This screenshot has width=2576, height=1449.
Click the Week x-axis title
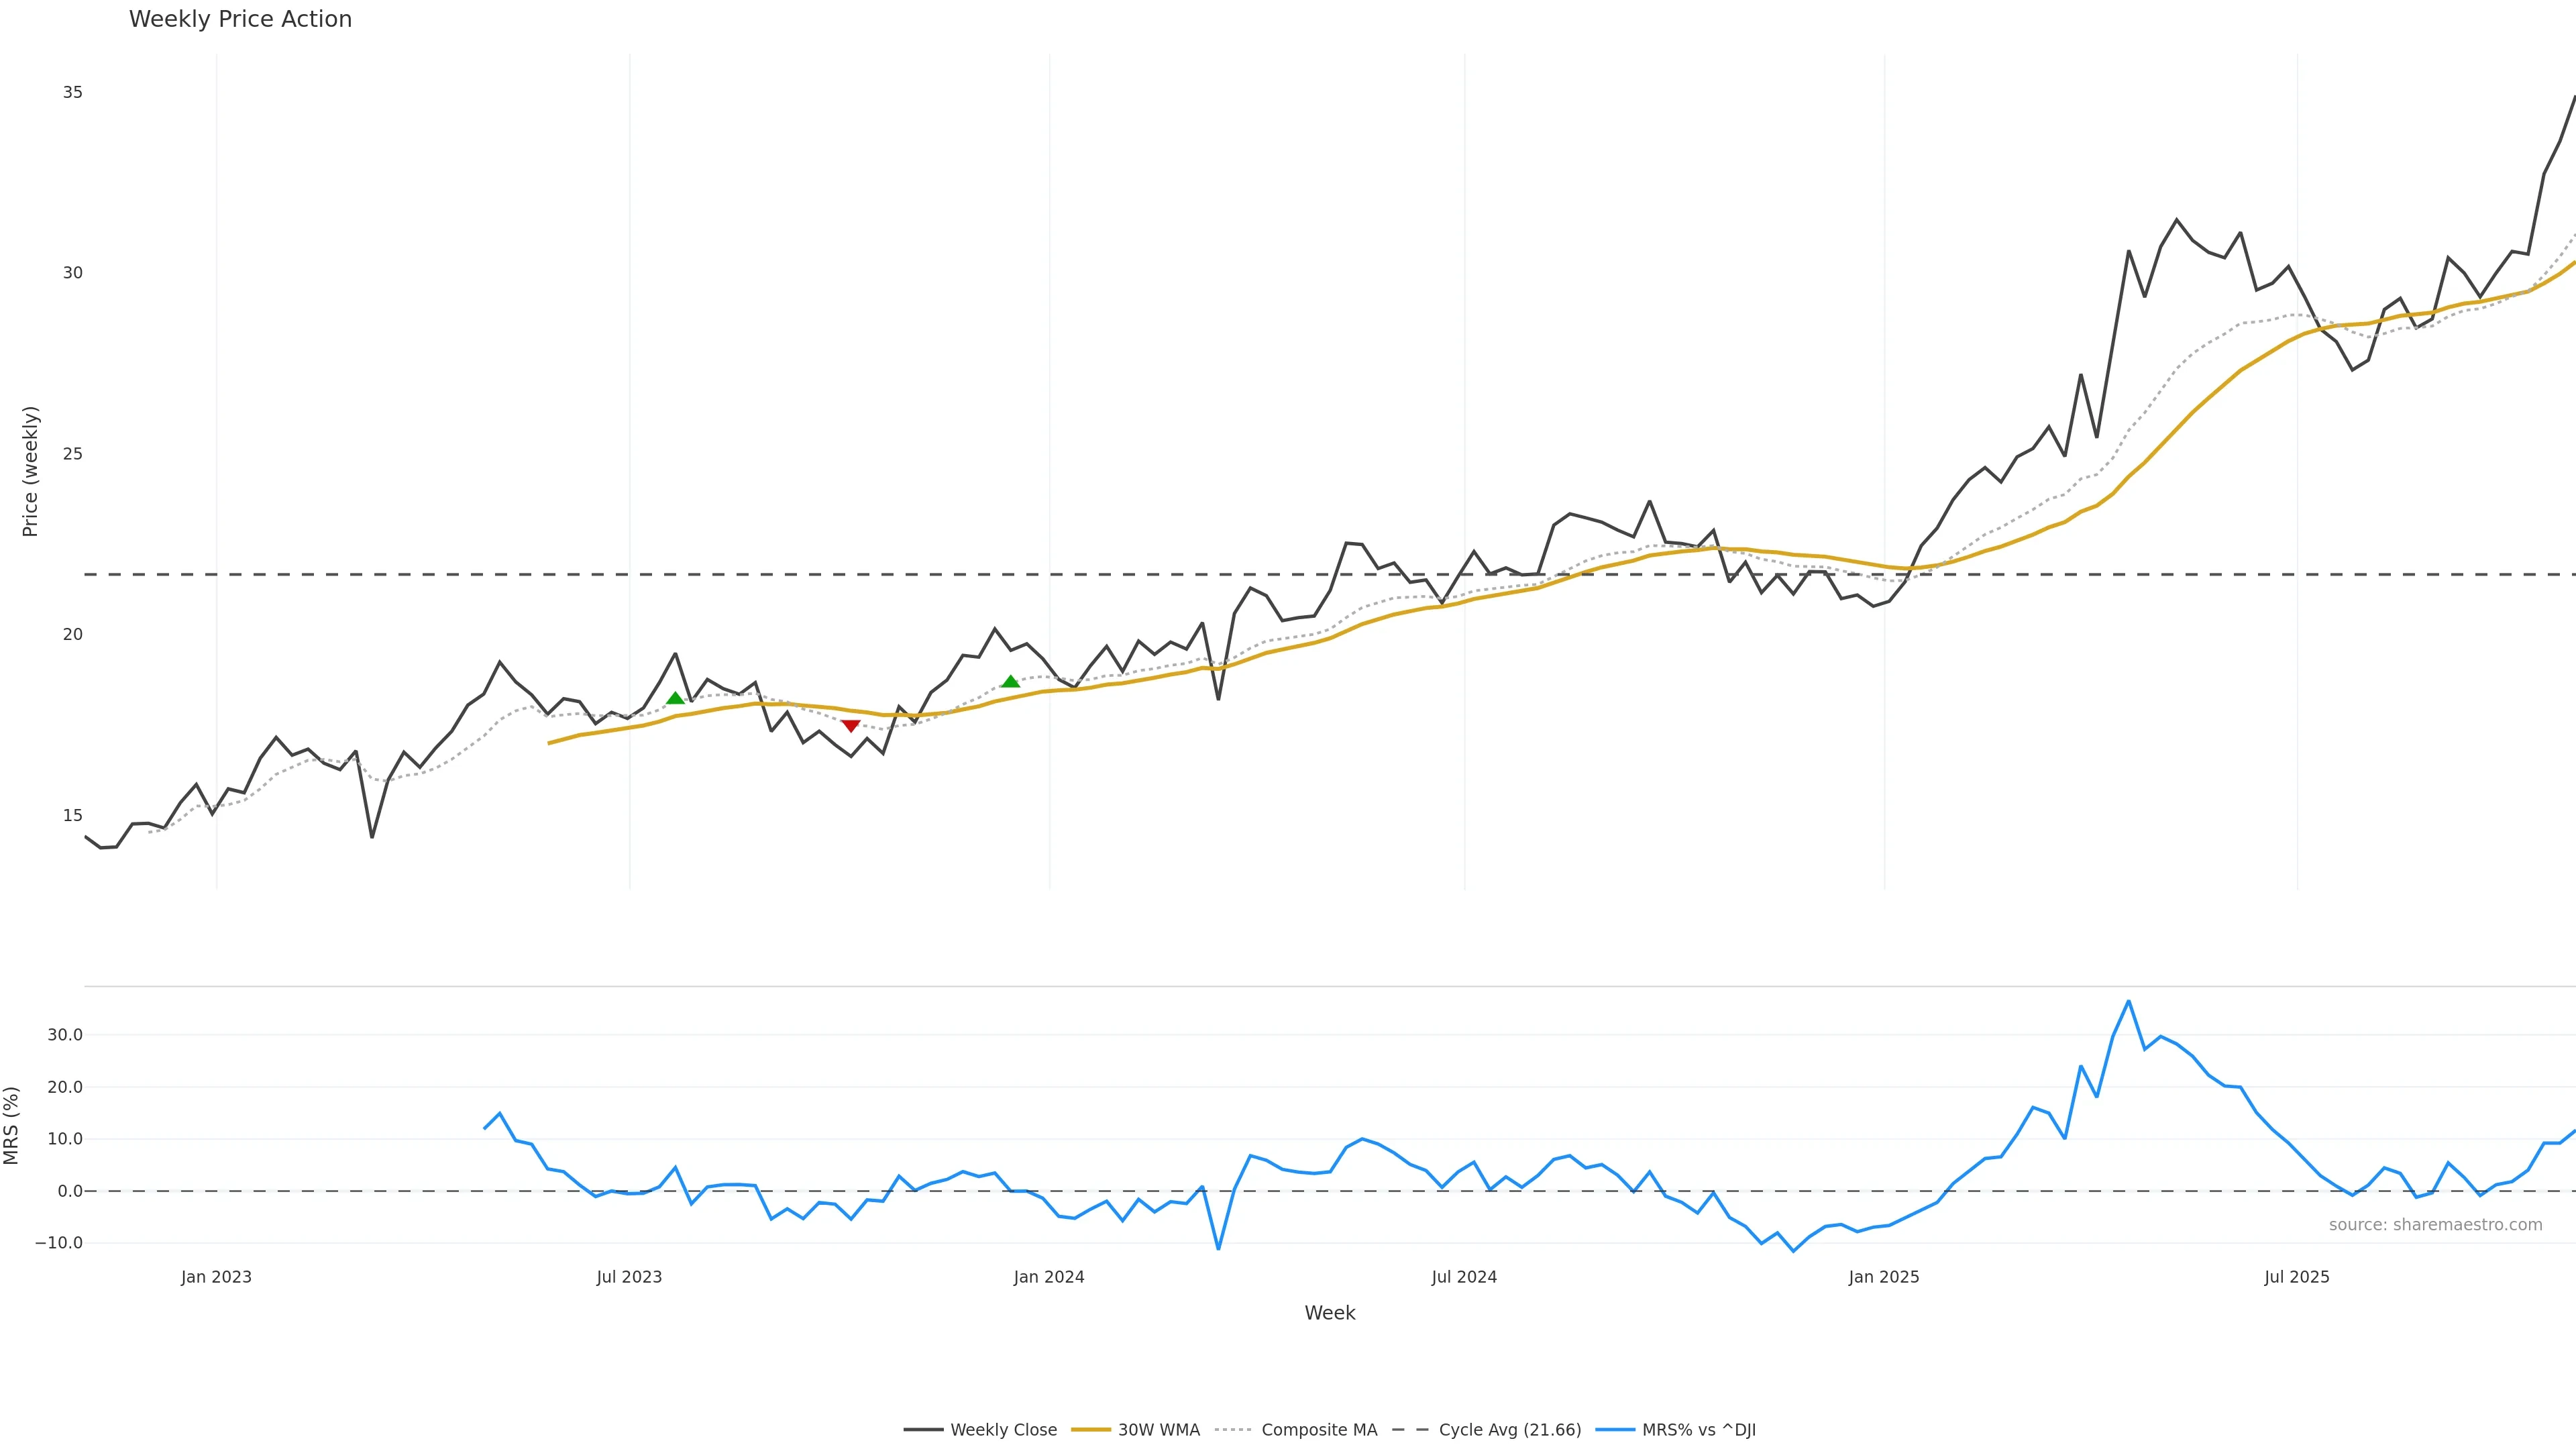click(x=1329, y=1313)
